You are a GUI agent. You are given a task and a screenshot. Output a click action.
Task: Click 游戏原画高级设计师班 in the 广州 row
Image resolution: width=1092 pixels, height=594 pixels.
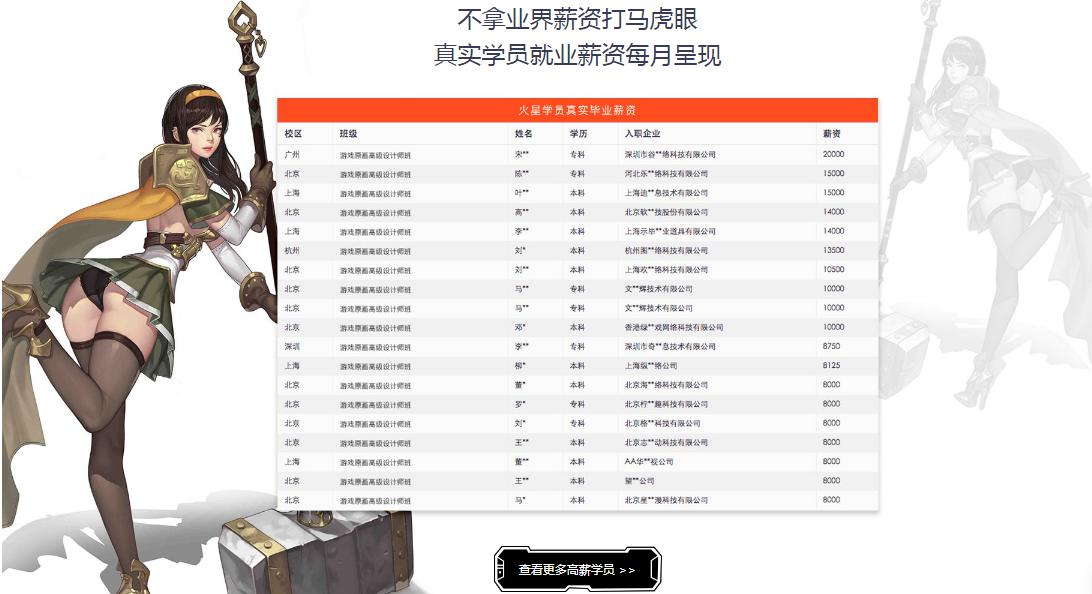[x=375, y=155]
